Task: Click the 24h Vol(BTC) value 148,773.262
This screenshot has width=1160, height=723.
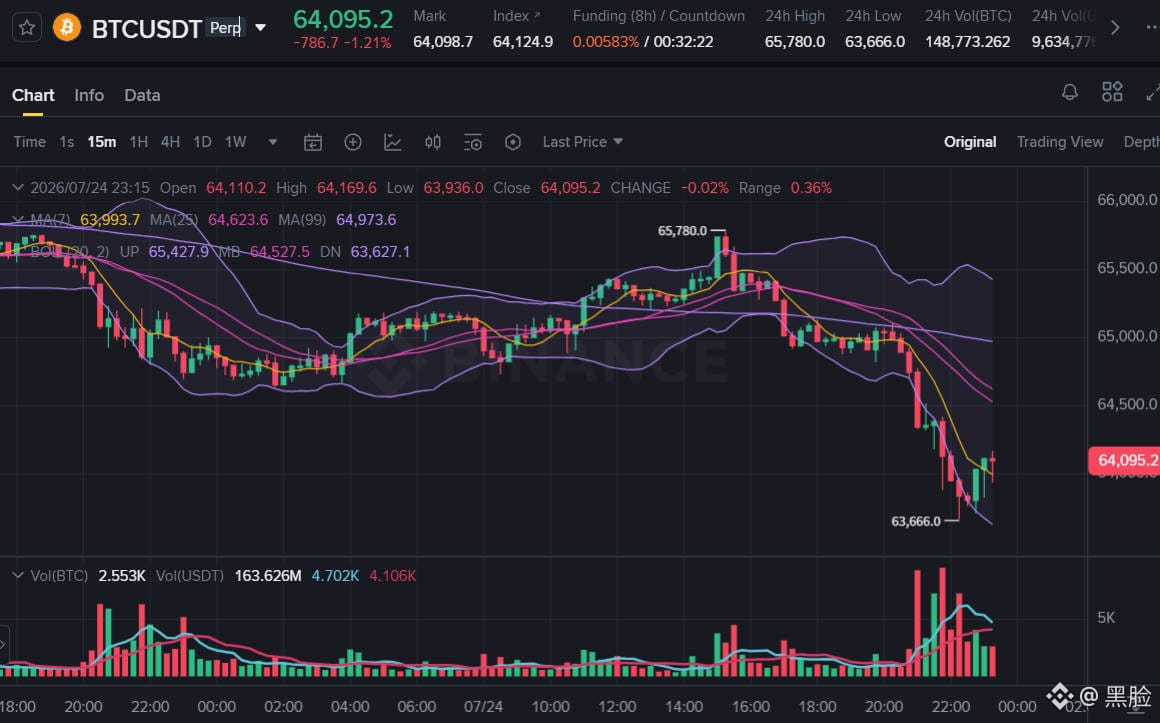Action: 968,42
